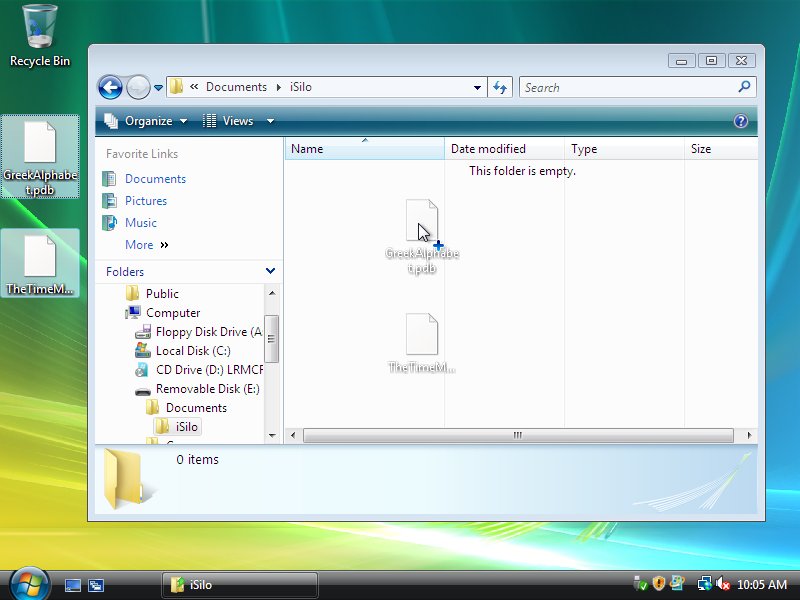Open Pictures favorite link

point(146,201)
